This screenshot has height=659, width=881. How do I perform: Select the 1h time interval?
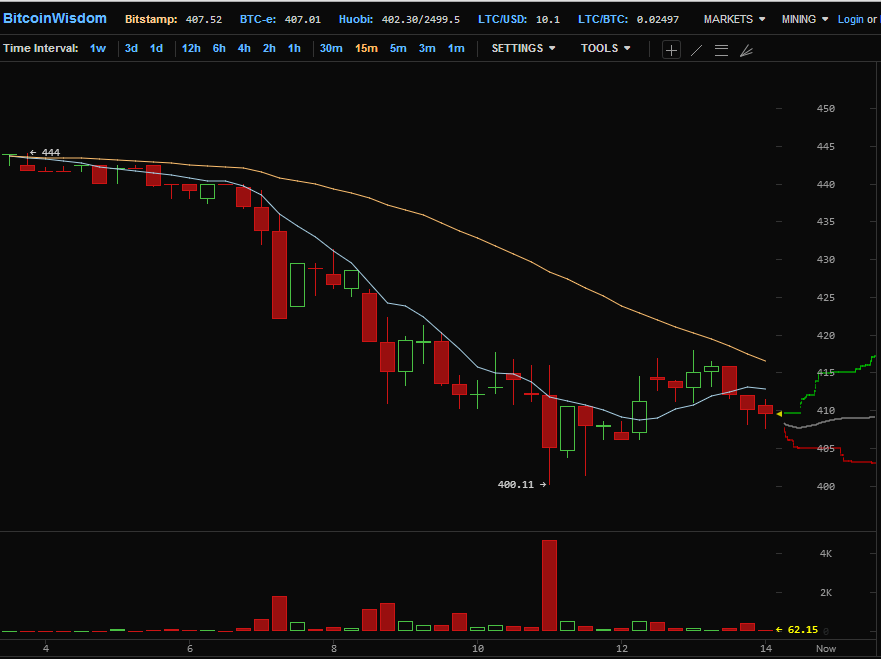[294, 48]
